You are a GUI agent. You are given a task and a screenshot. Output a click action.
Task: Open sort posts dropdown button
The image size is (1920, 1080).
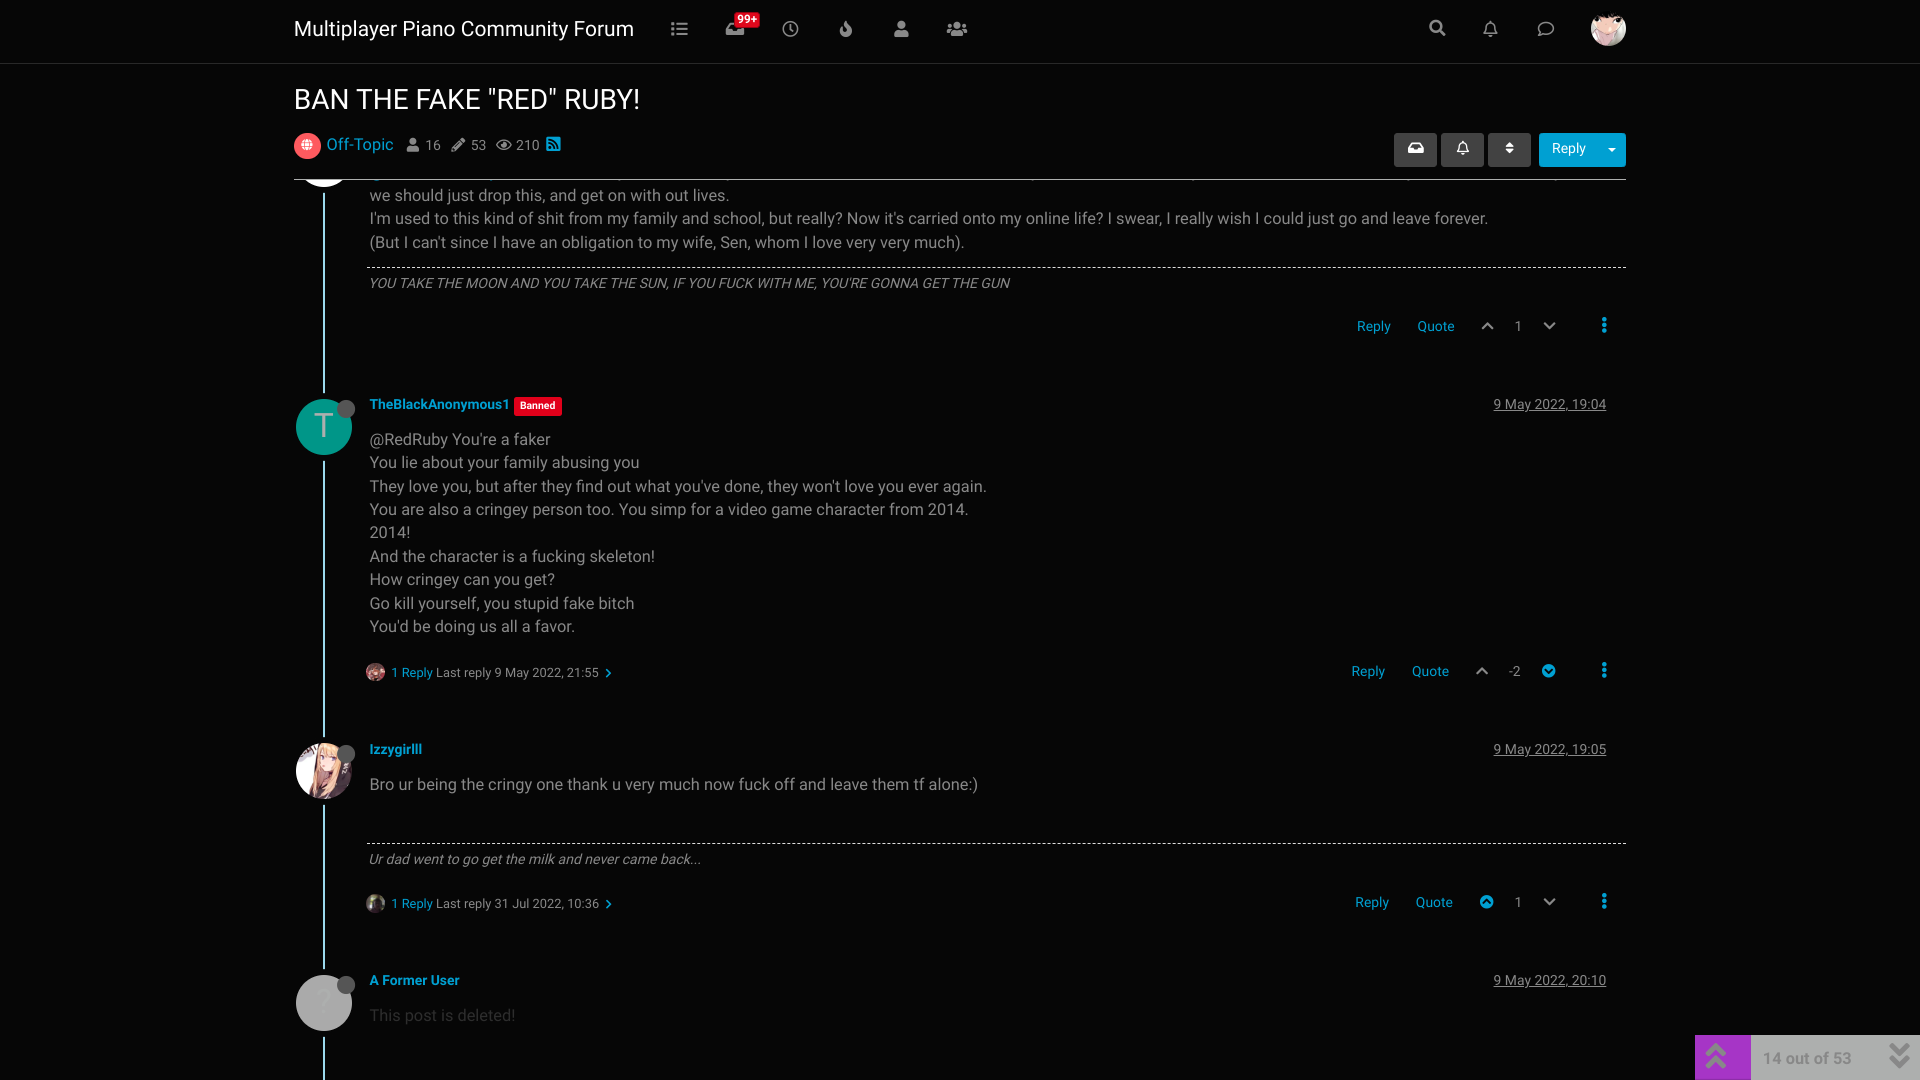coord(1509,149)
